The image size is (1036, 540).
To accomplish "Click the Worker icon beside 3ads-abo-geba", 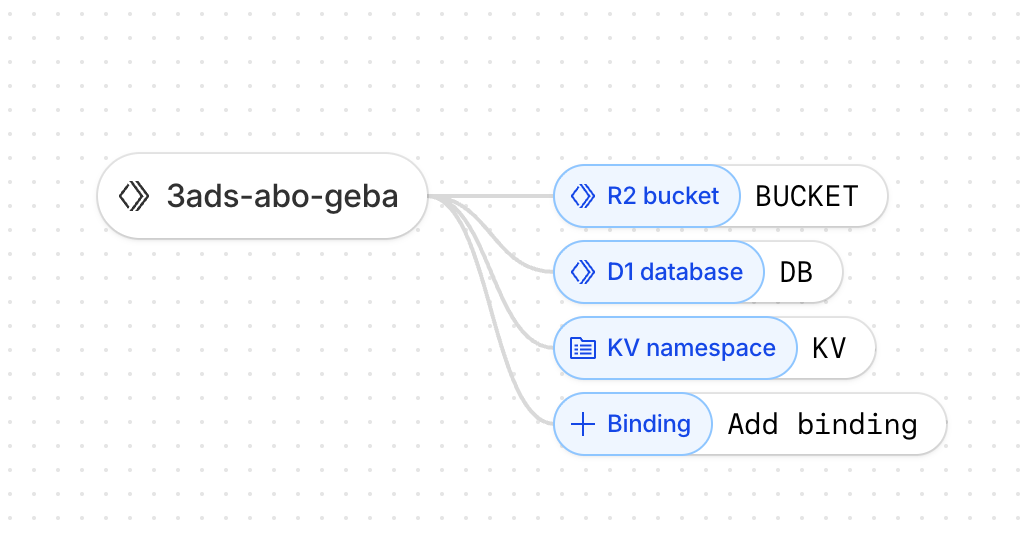I will (x=134, y=196).
